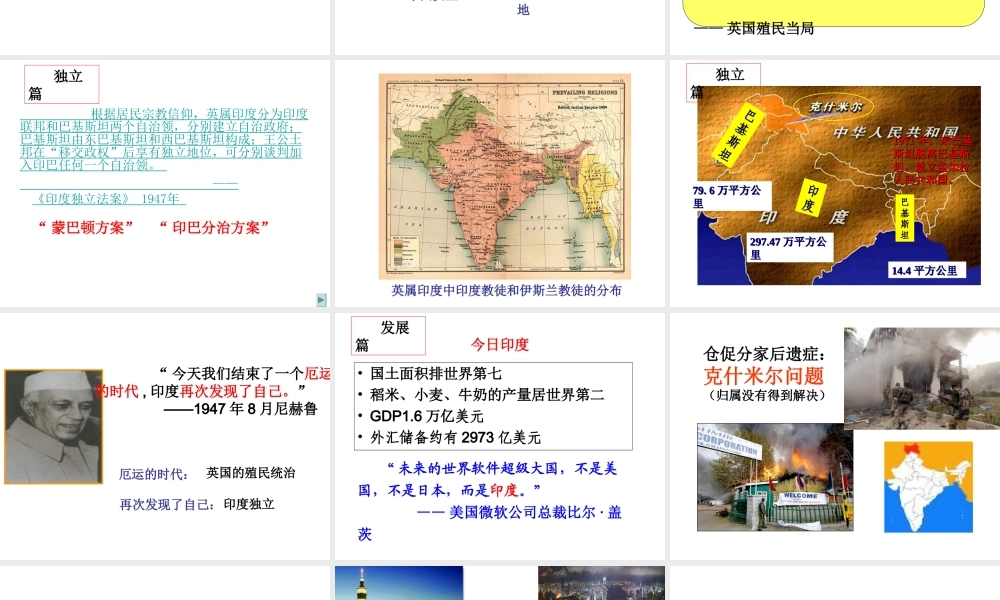This screenshot has width=1000, height=600.
Task: Click the red 克什米尔问题 heading
Action: coord(764,375)
